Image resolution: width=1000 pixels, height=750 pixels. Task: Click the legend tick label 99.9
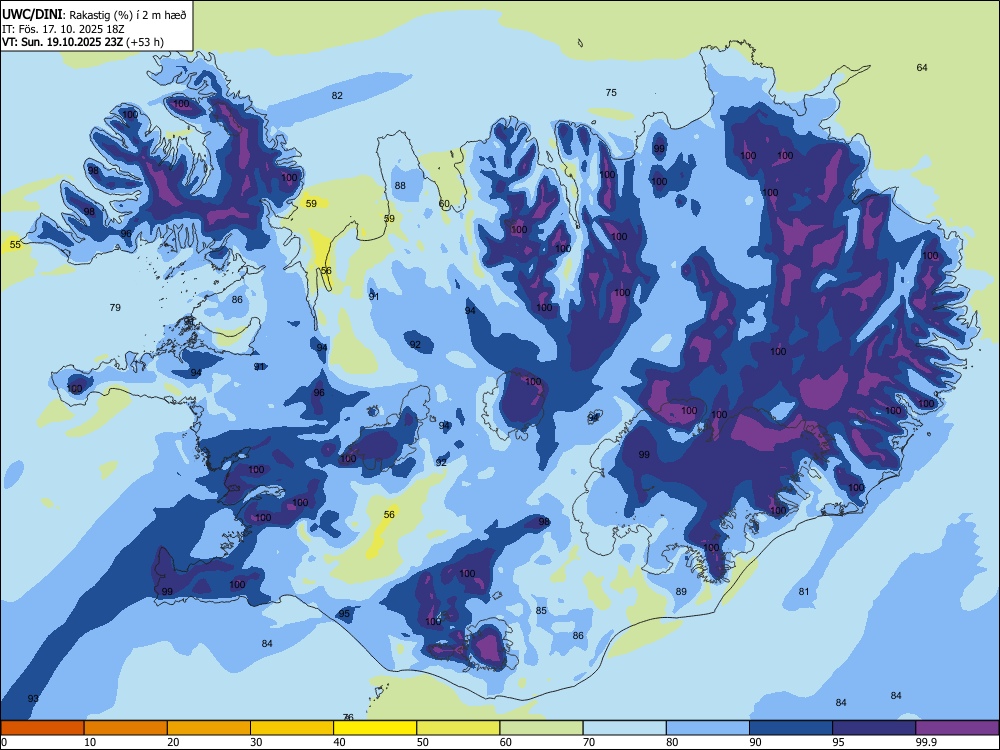coord(925,742)
